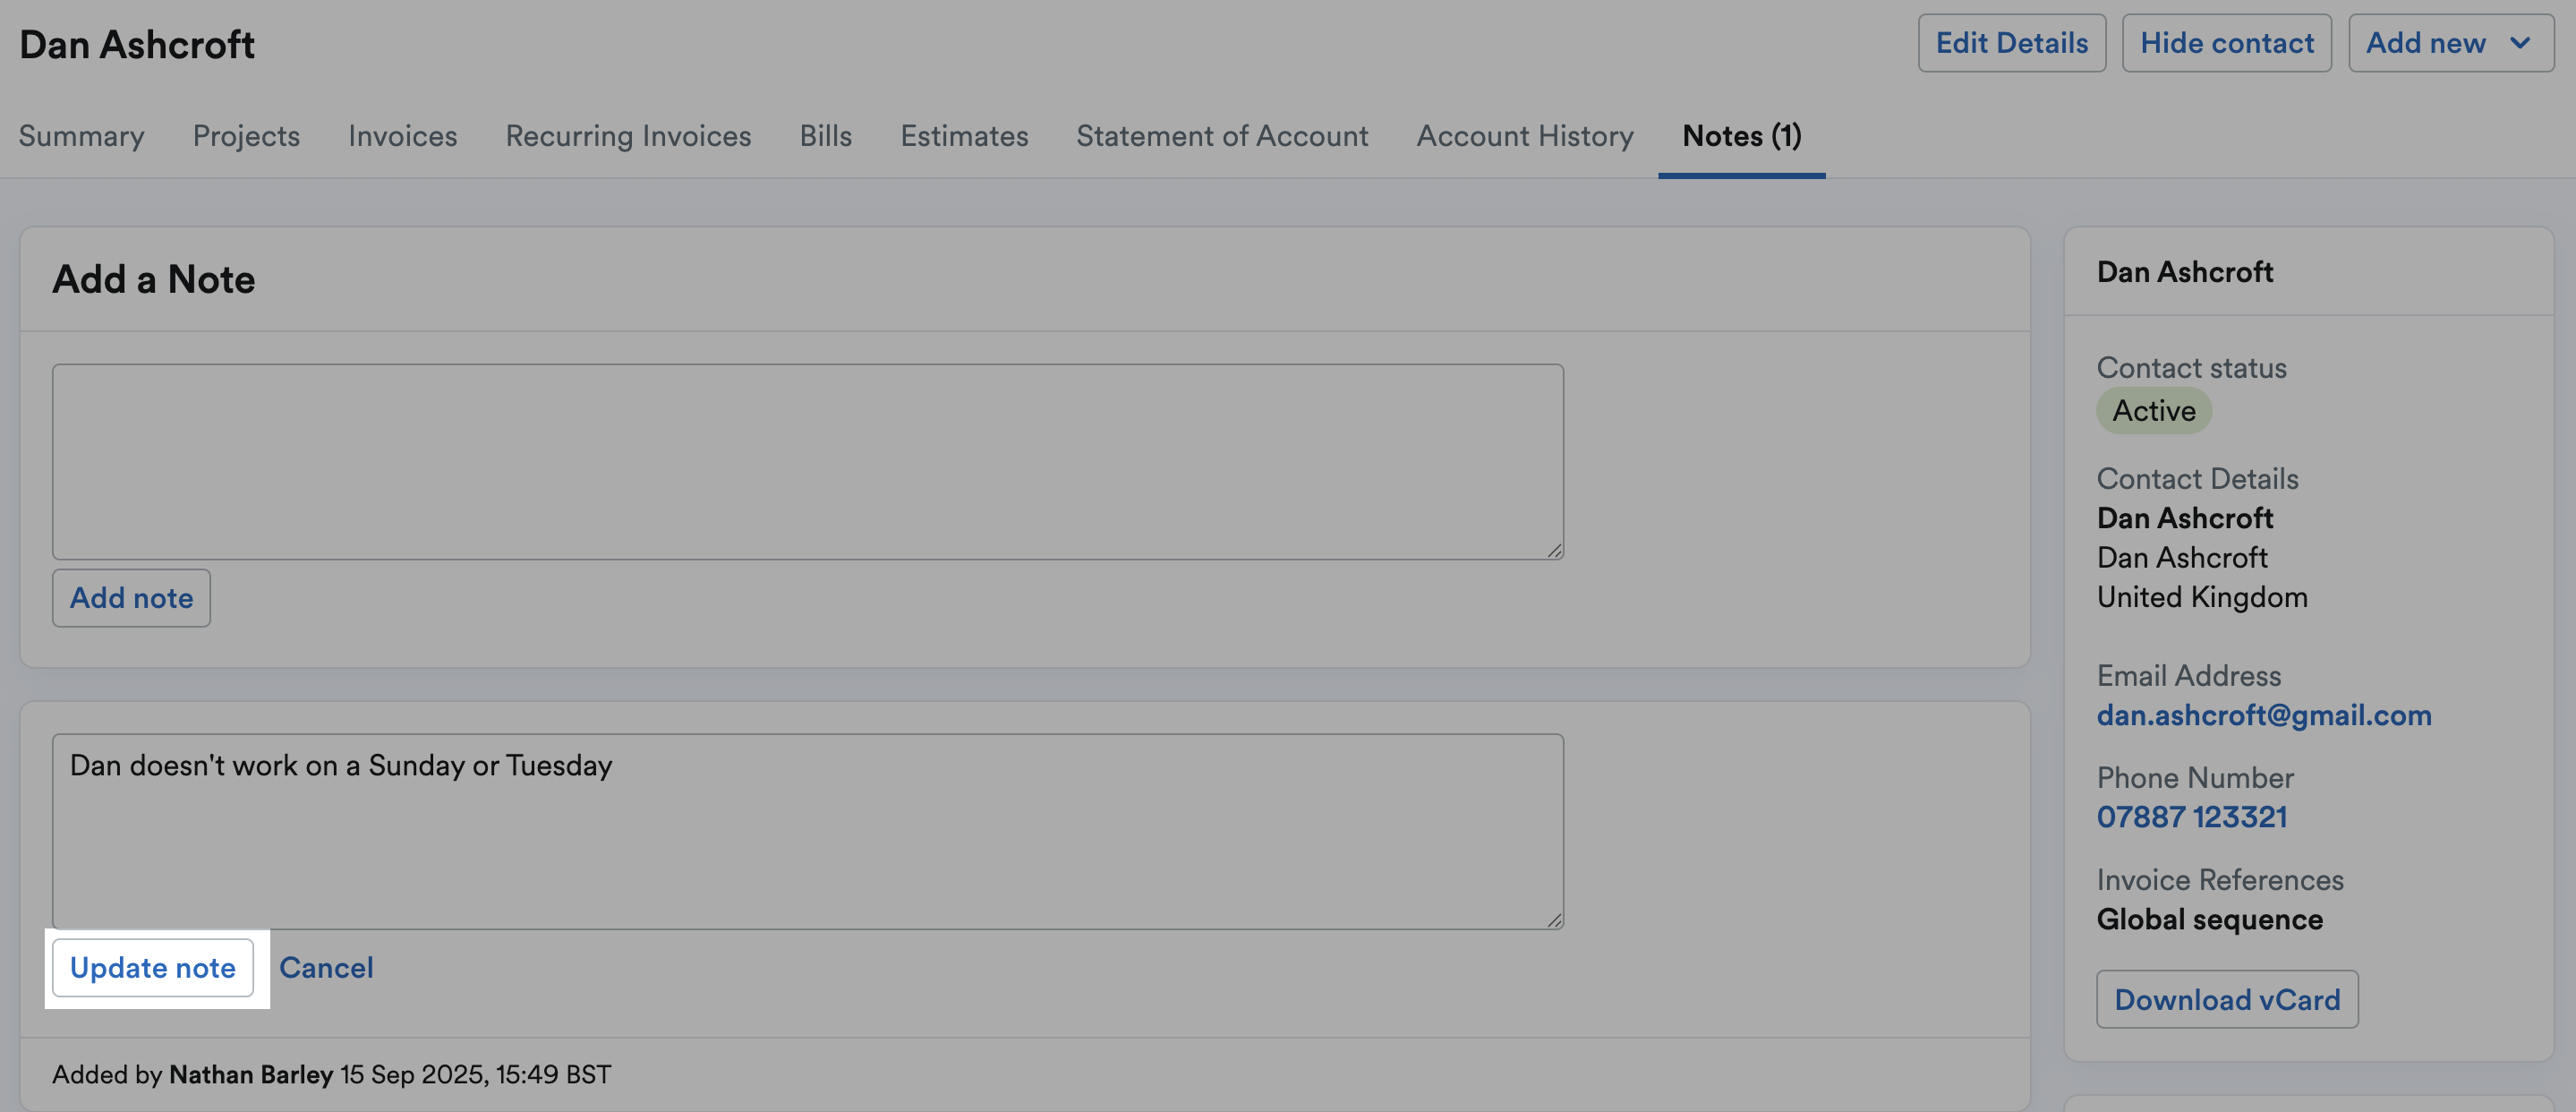Screen dimensions: 2576x1112
Task: Switch to the Estimates tab
Action: click(x=964, y=136)
